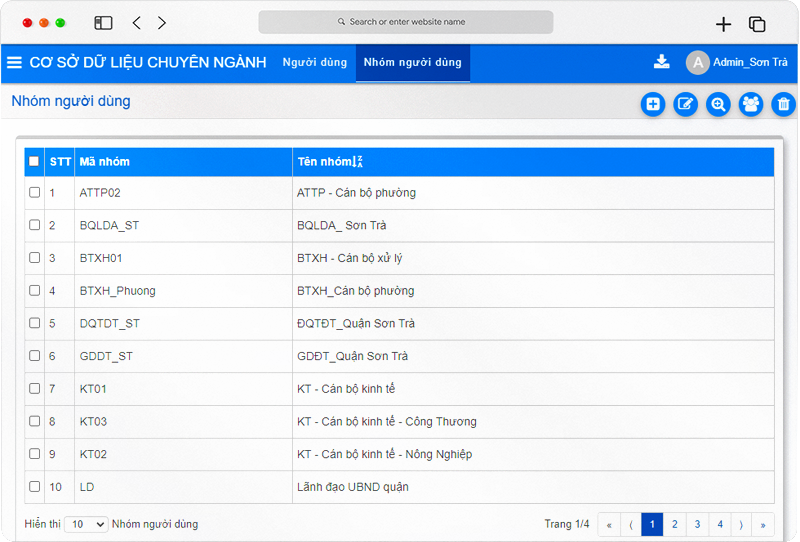Go to previous page ‹
The image size is (800, 542).
[x=631, y=524]
